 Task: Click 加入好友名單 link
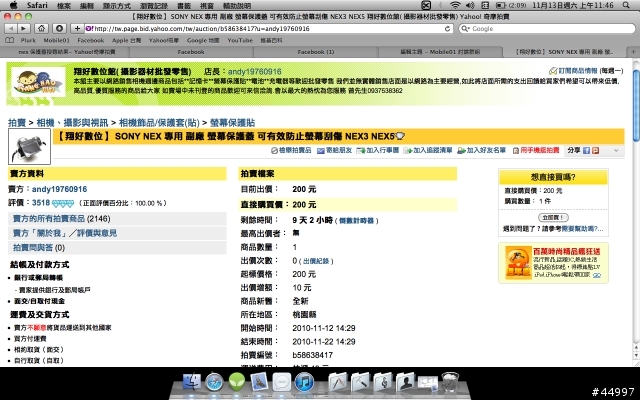(x=482, y=151)
